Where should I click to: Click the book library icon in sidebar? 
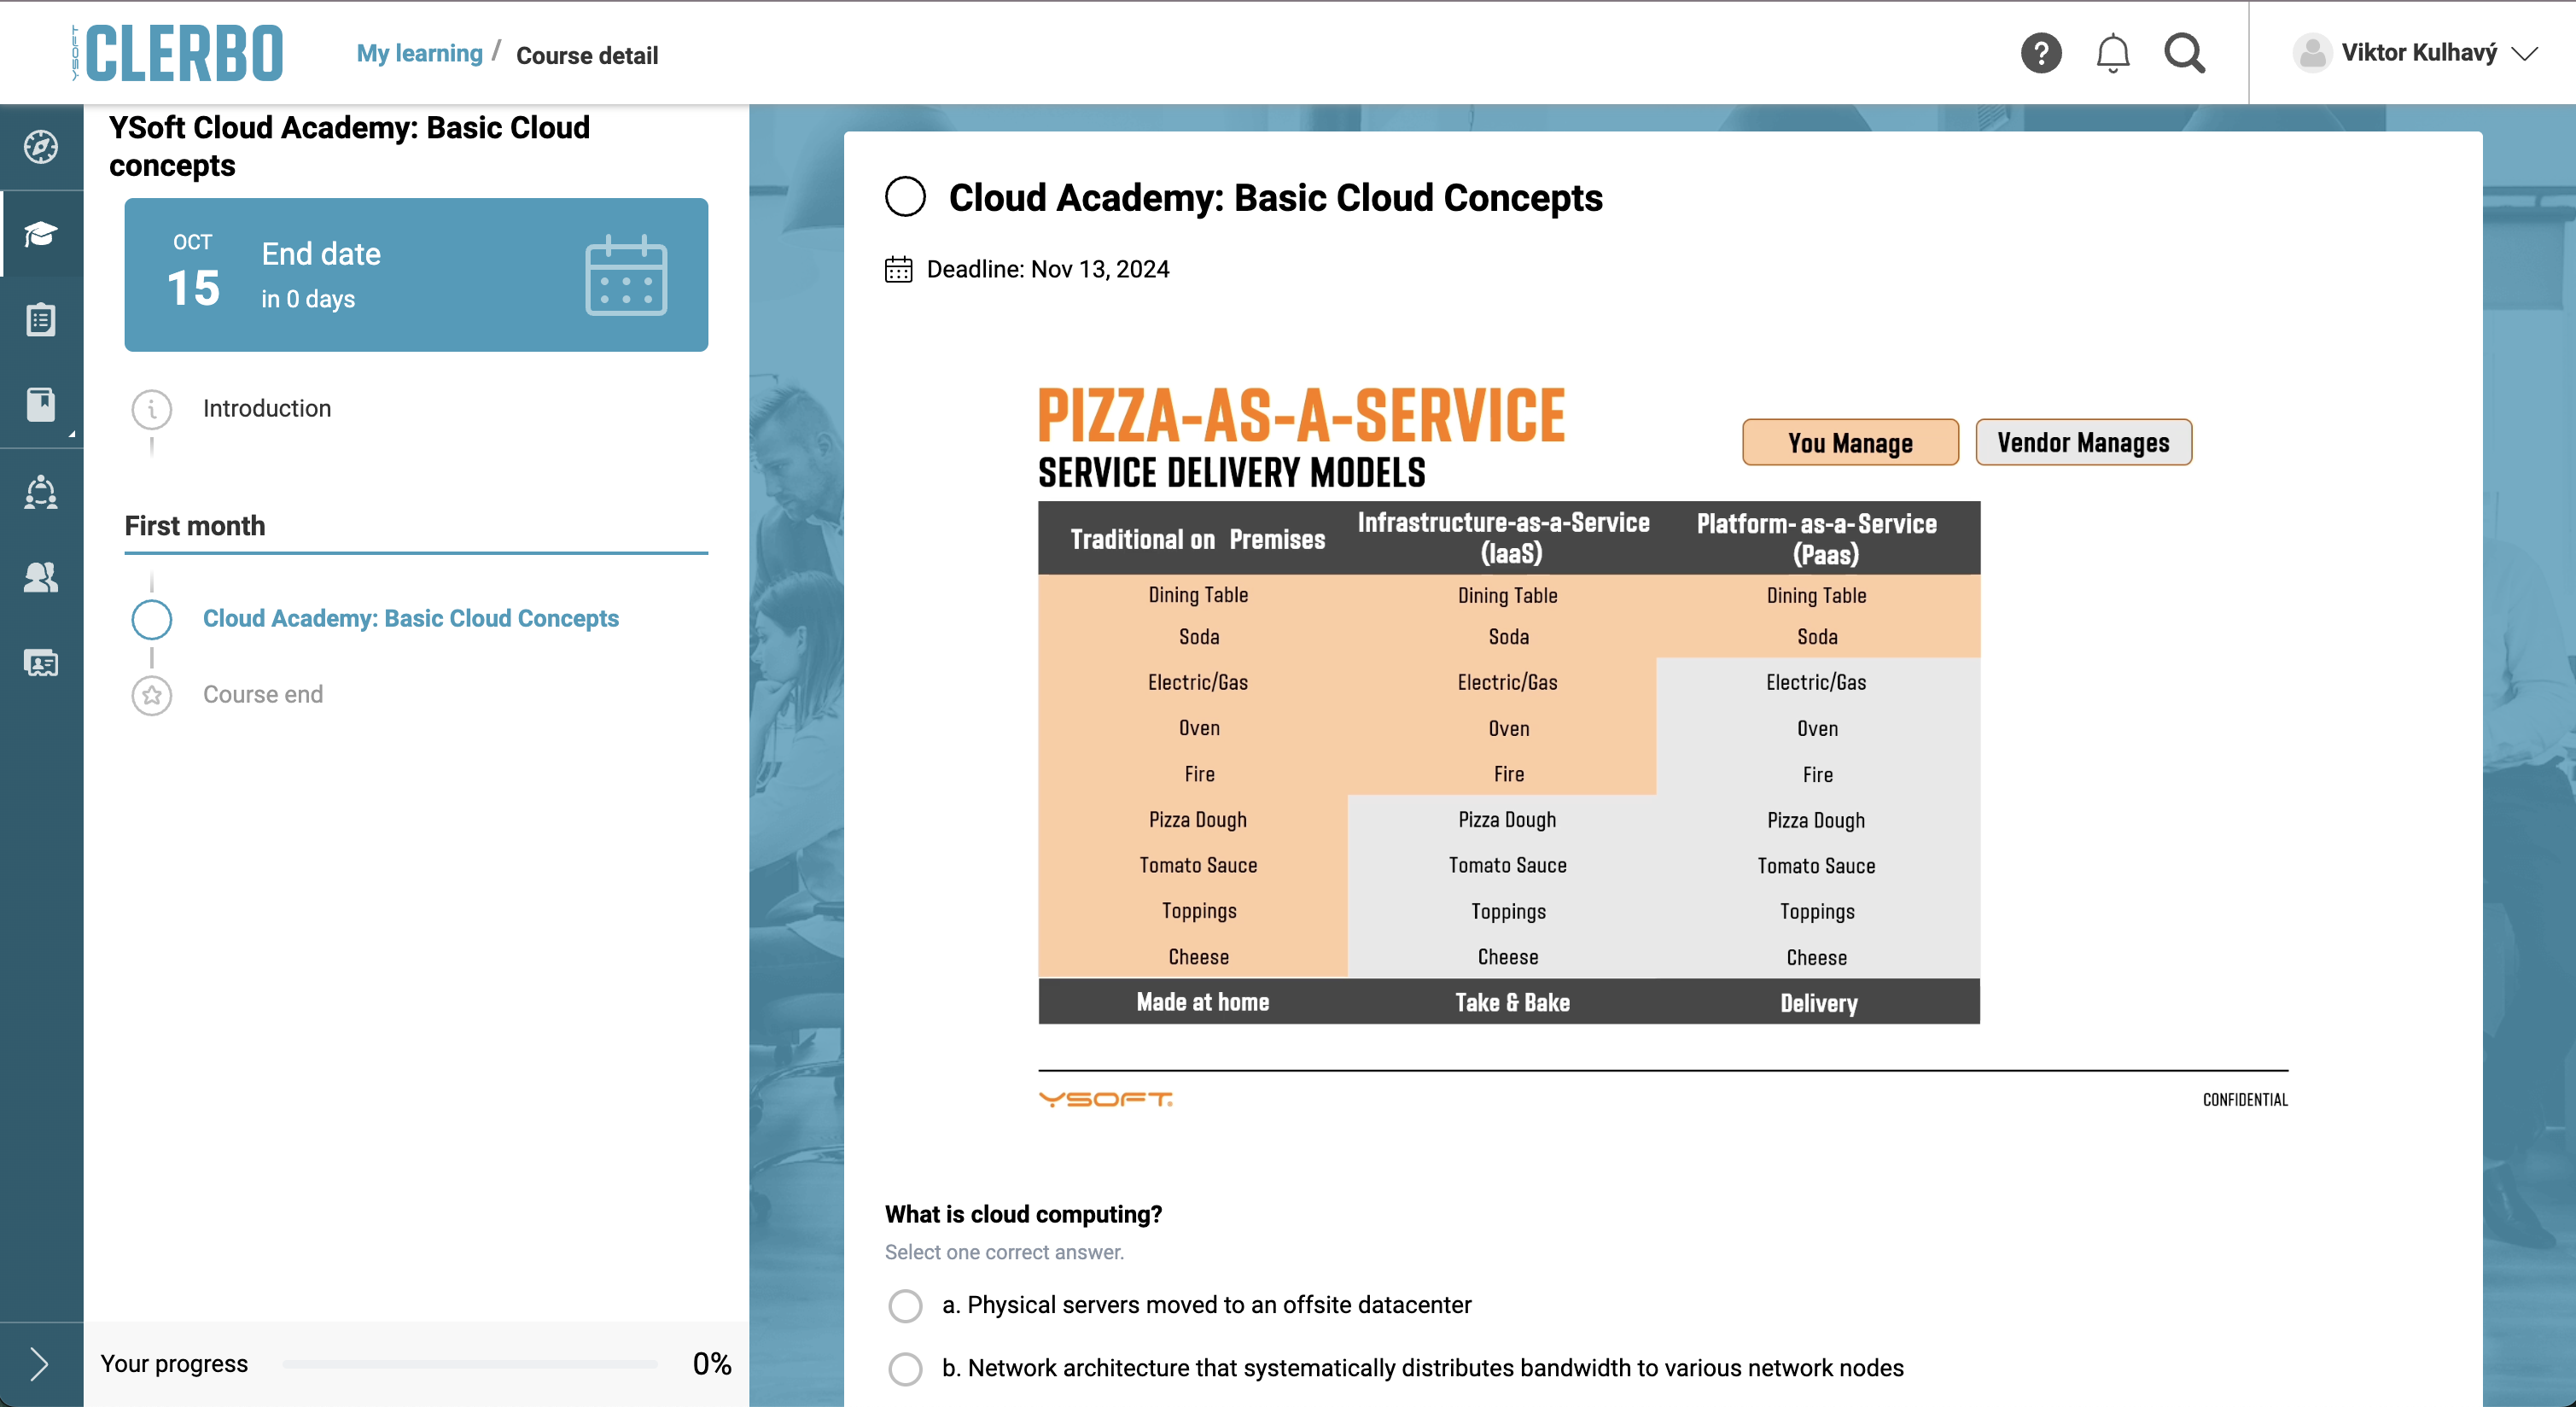point(41,404)
